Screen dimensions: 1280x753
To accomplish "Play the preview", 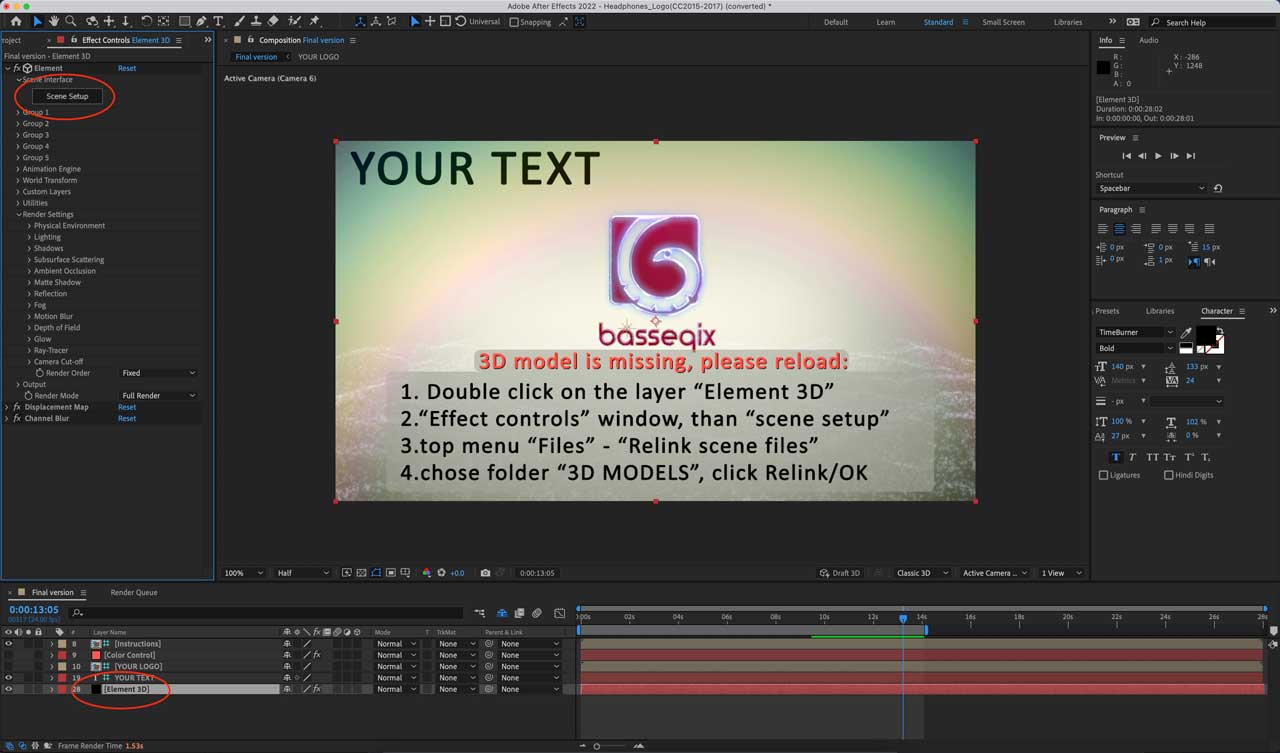I will click(x=1158, y=156).
